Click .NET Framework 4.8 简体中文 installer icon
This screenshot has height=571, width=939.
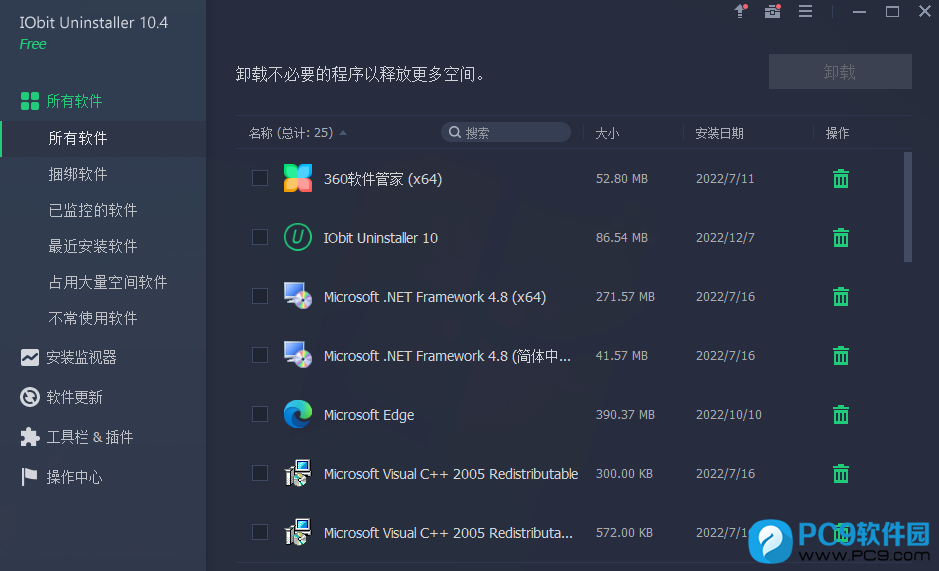pos(298,355)
